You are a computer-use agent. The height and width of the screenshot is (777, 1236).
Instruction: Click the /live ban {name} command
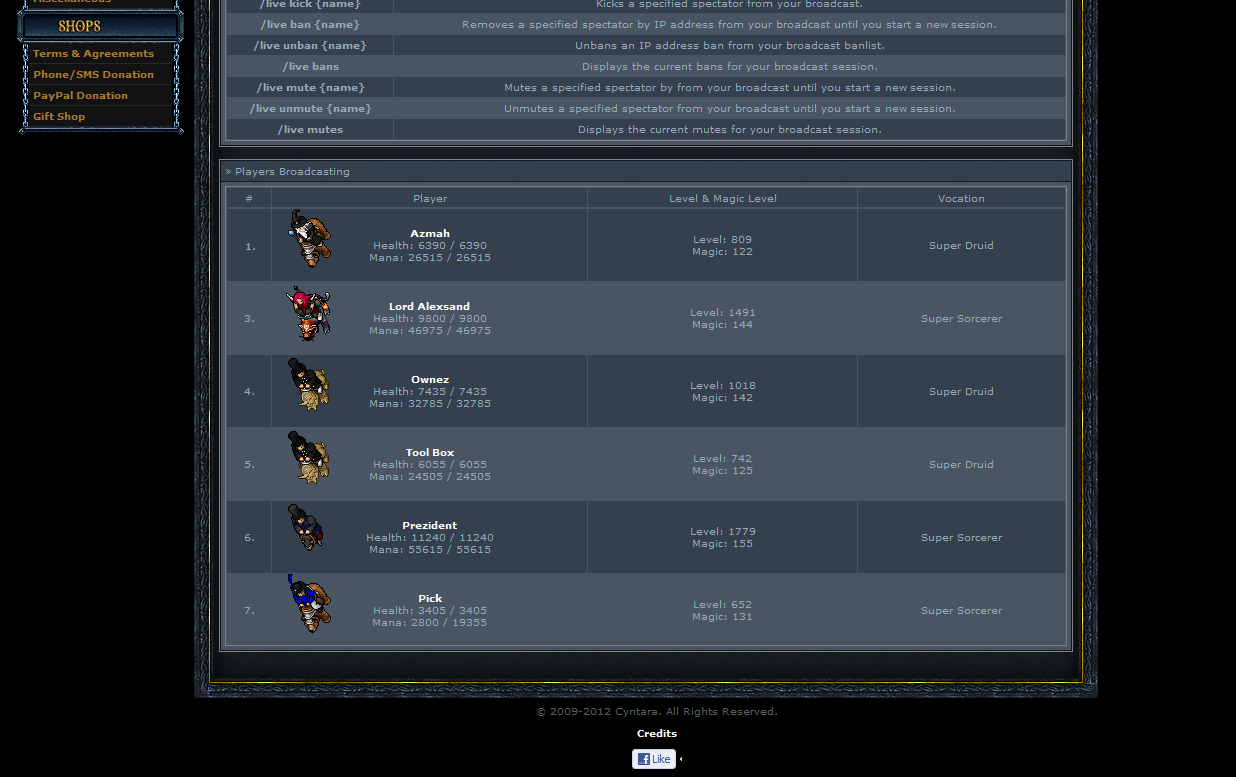click(310, 25)
